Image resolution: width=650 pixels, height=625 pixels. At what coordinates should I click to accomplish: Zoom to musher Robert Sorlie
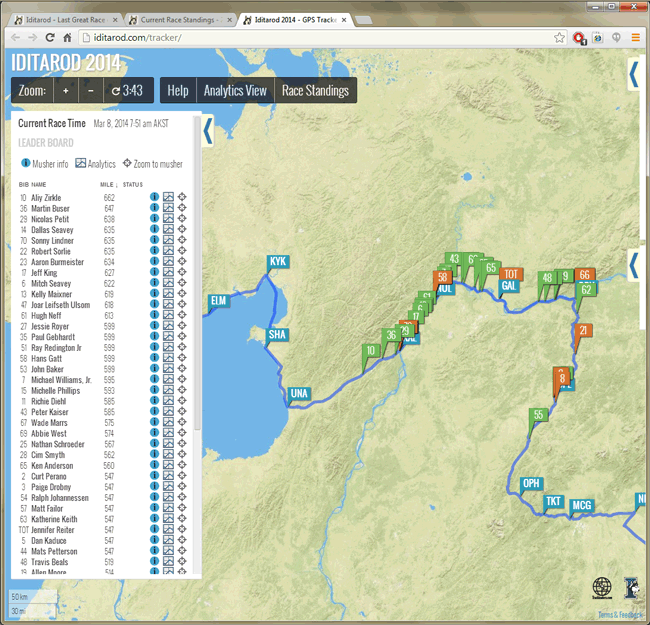pyautogui.click(x=182, y=250)
